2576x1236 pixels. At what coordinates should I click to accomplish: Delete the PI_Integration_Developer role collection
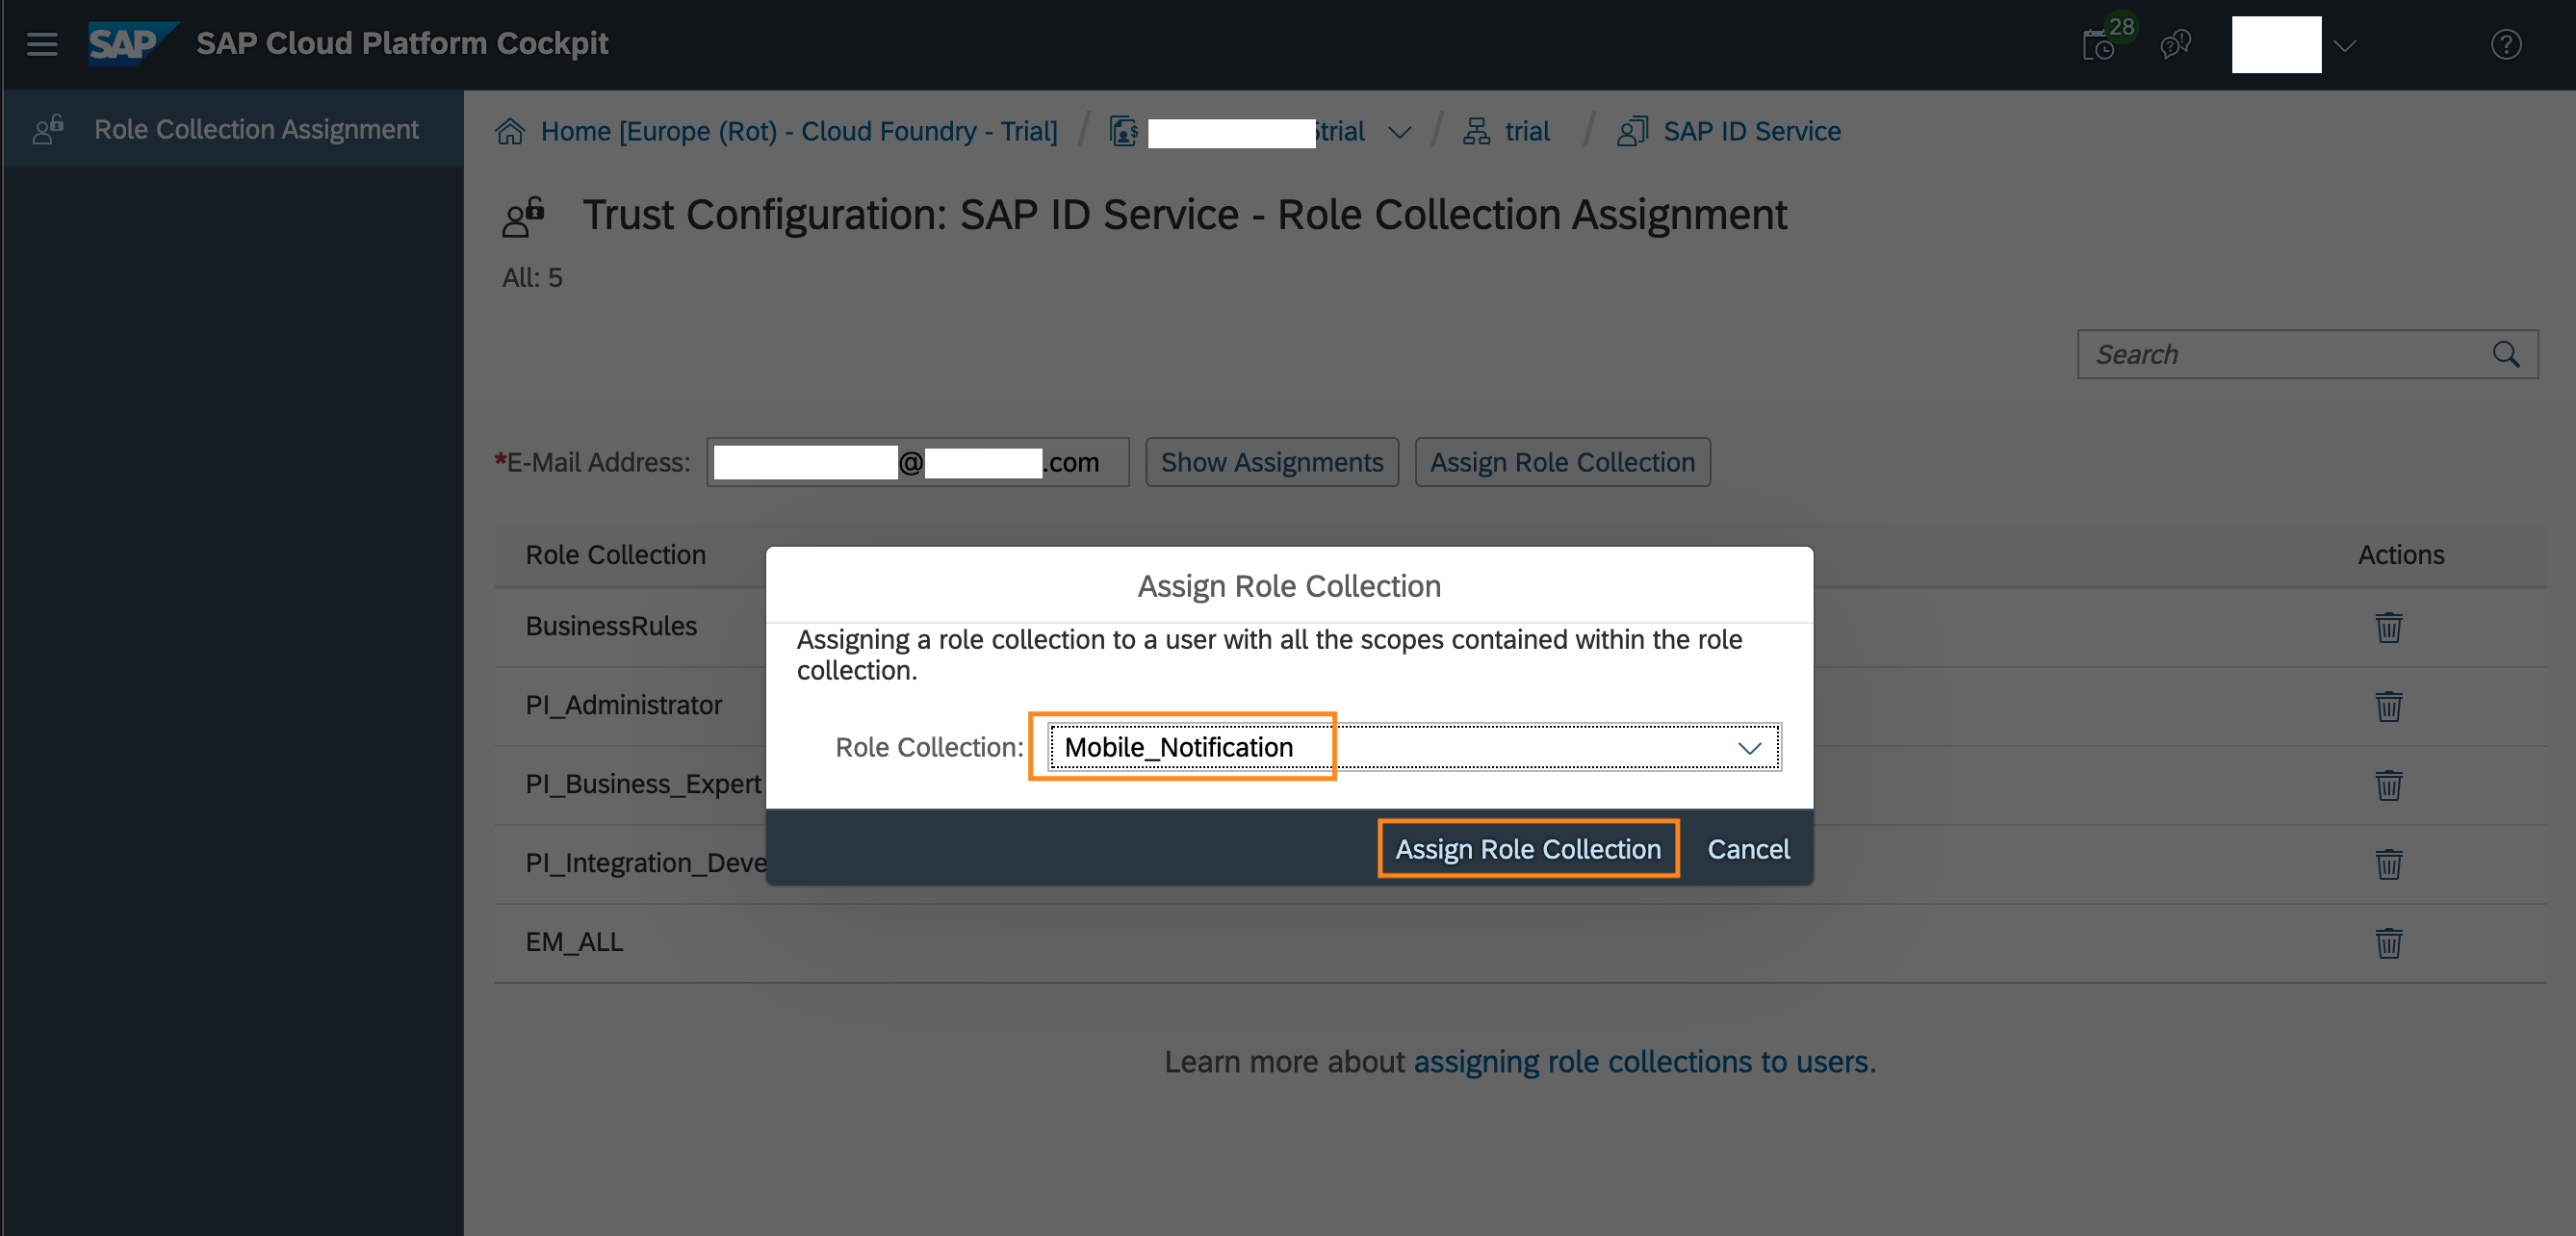(x=2388, y=864)
